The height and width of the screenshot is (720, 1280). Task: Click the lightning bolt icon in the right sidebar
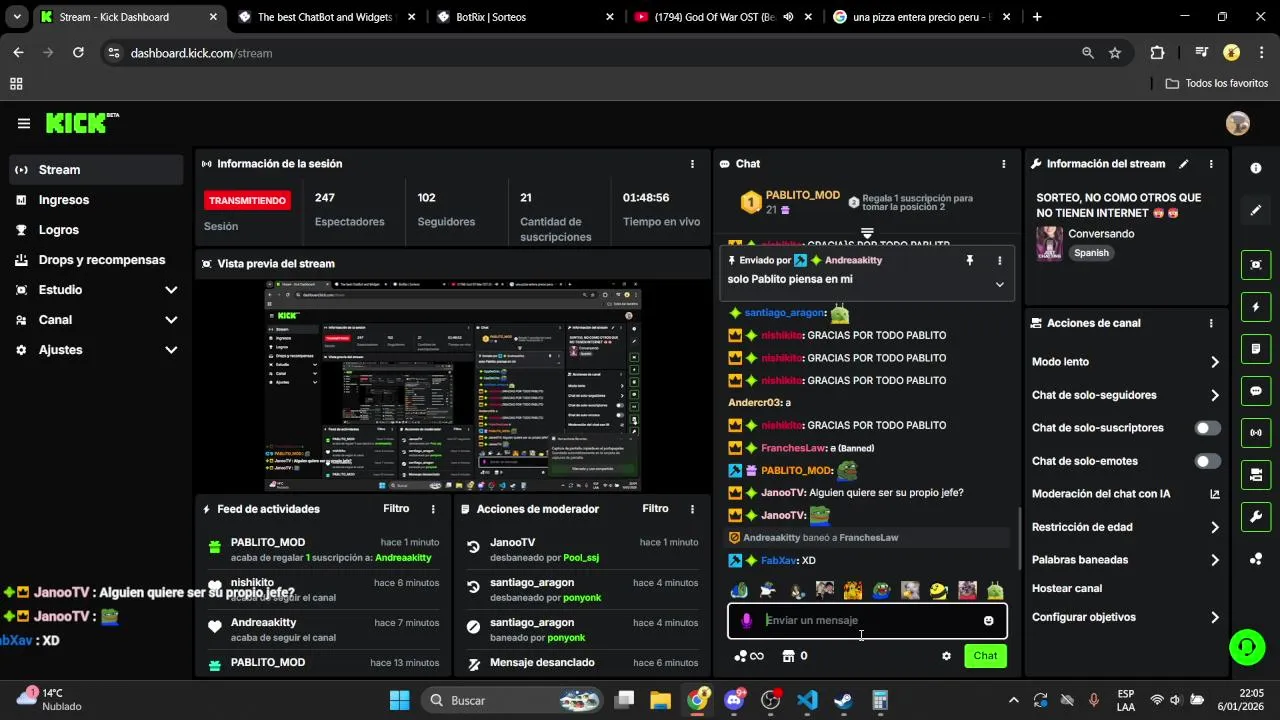1256,307
